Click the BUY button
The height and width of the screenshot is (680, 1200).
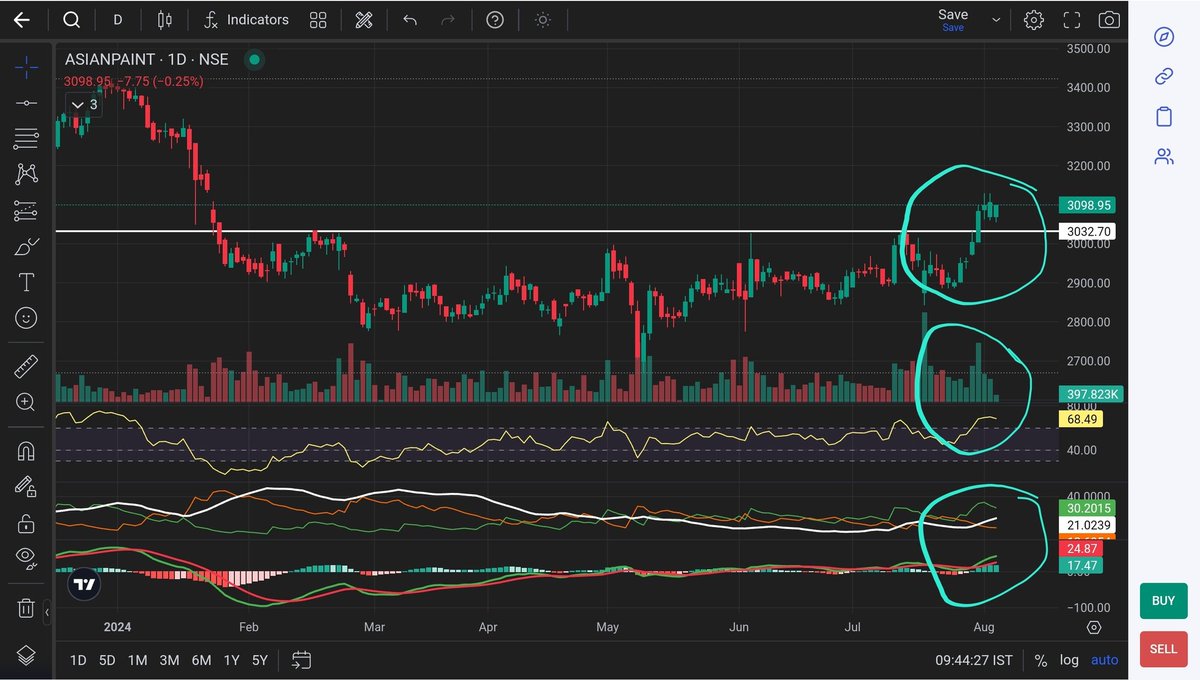pos(1163,601)
